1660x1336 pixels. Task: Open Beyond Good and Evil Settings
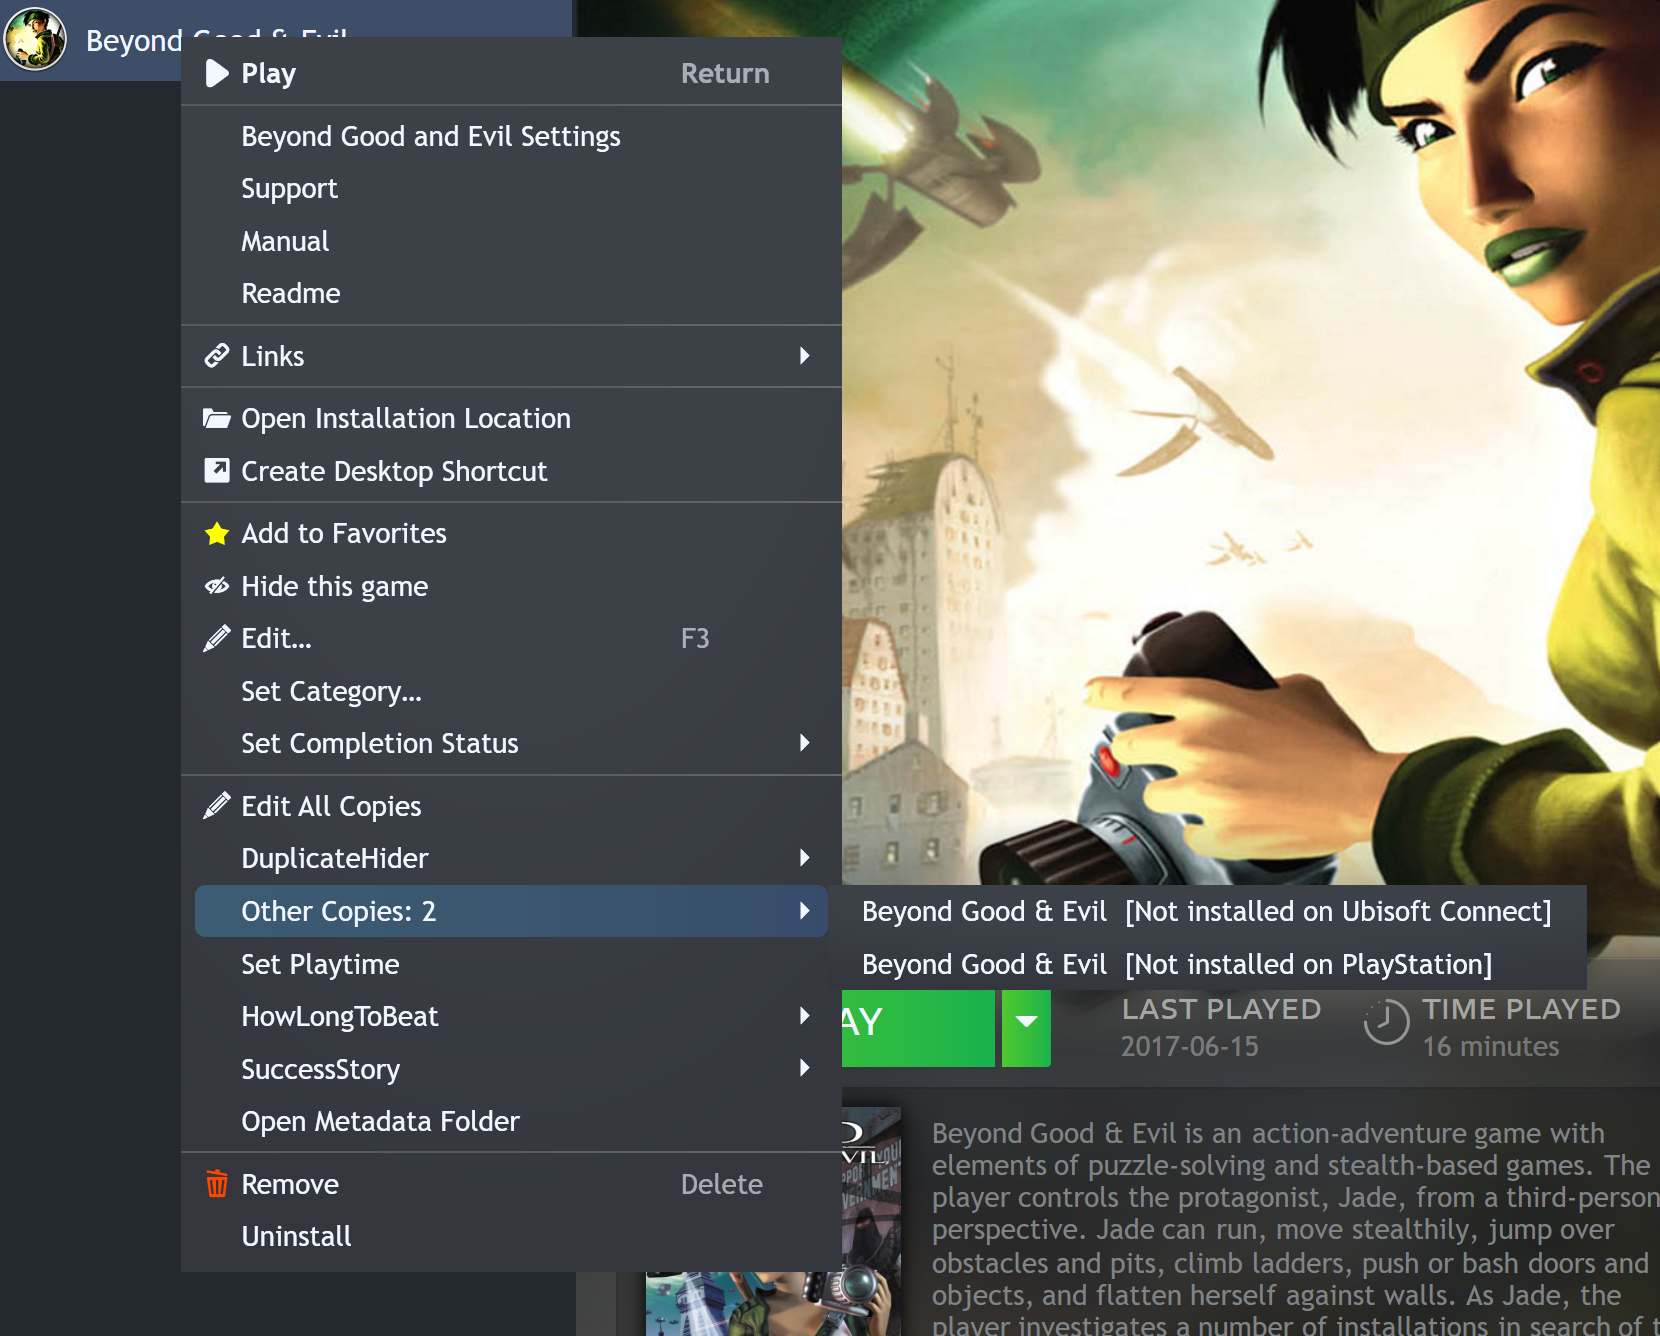(x=511, y=136)
